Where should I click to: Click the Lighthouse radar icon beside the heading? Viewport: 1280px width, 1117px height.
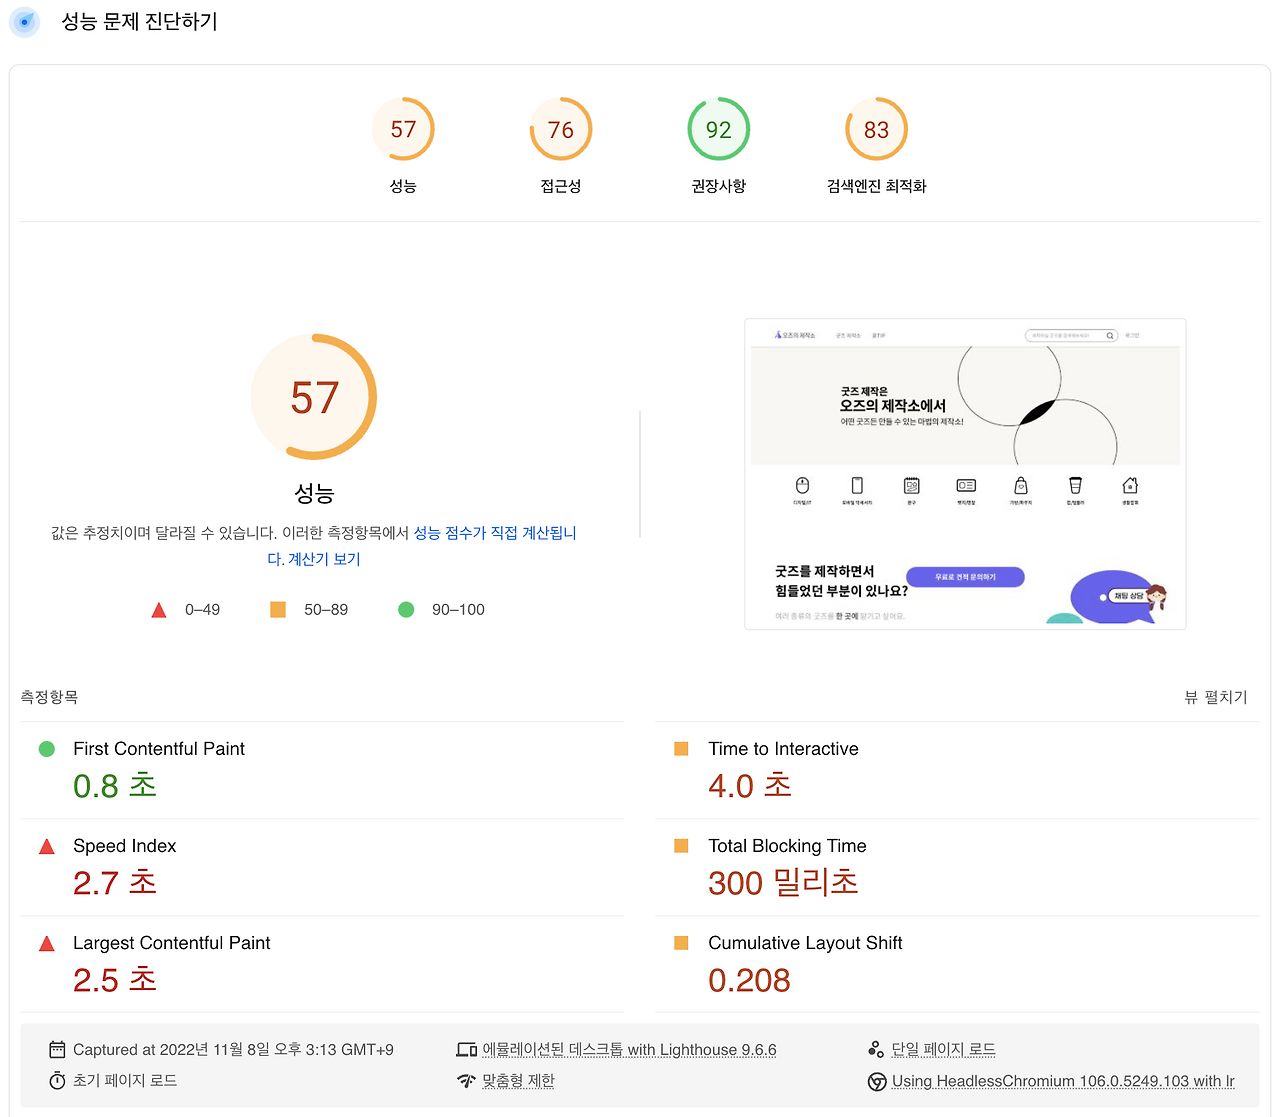point(24,22)
